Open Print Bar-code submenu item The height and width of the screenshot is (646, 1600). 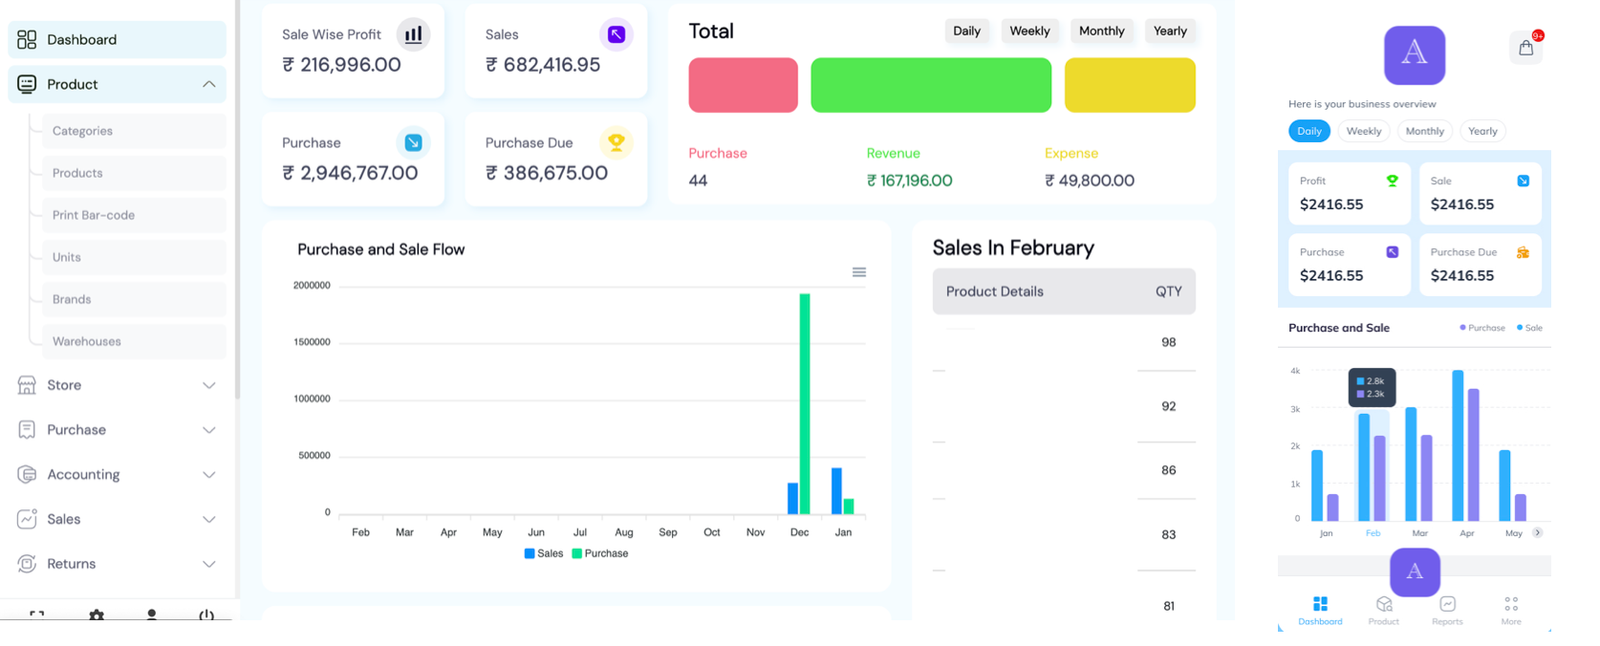pyautogui.click(x=134, y=215)
